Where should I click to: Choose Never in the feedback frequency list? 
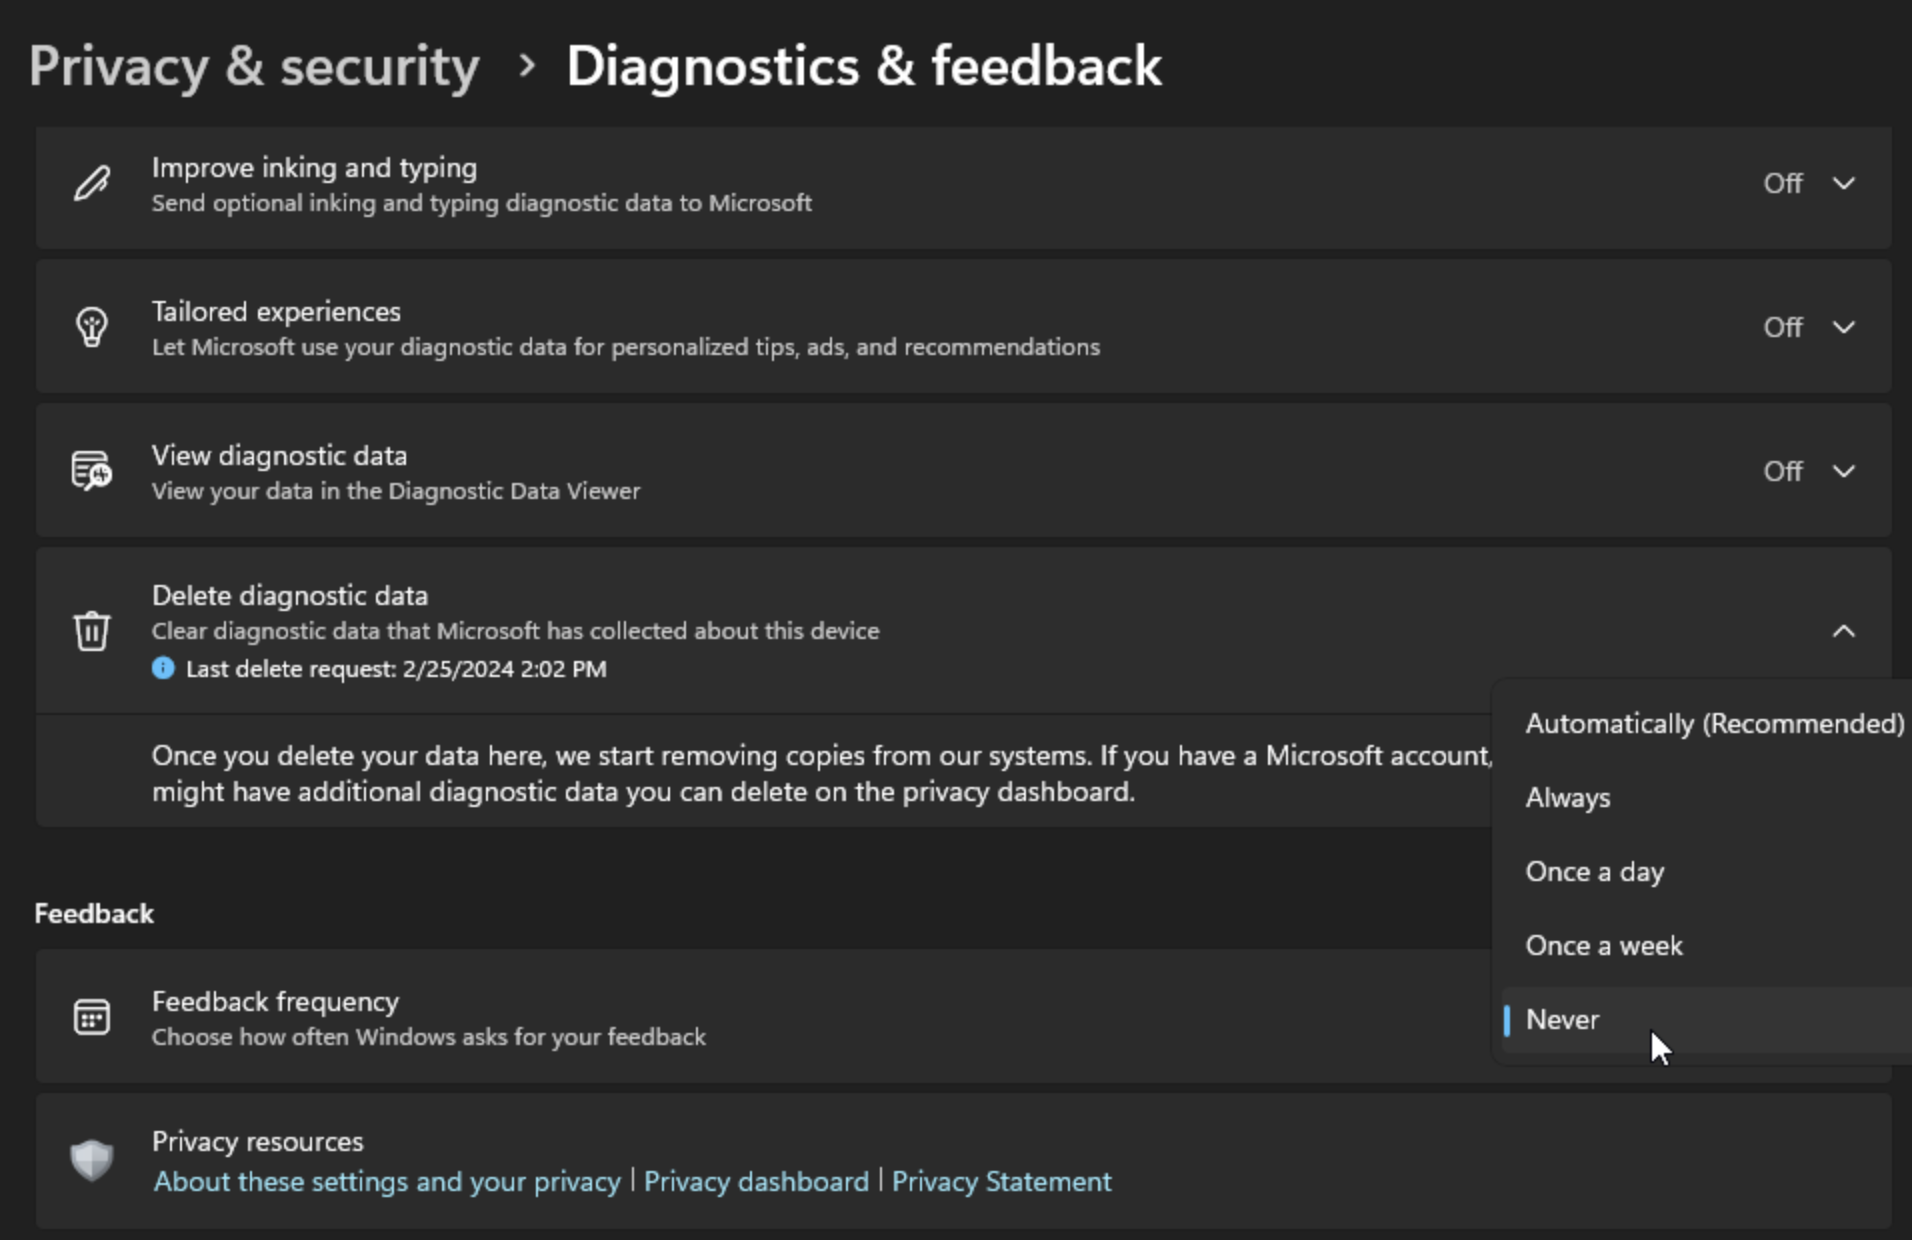1707,1020
